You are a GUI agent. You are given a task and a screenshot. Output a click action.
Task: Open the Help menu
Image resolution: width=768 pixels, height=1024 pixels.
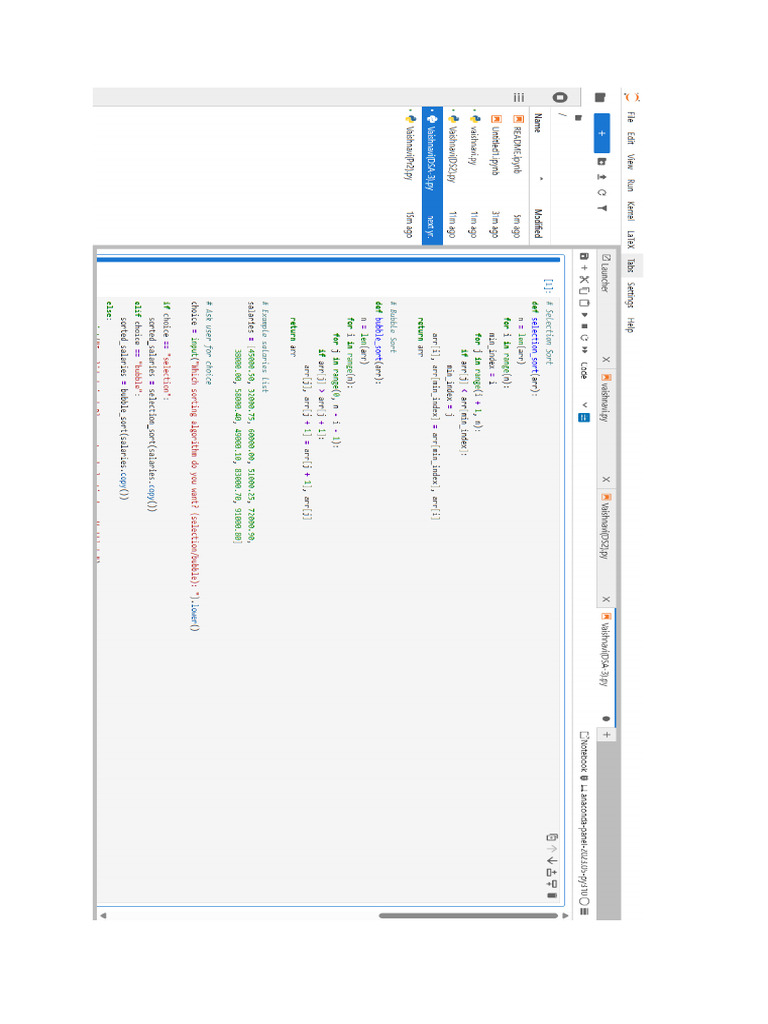[631, 325]
